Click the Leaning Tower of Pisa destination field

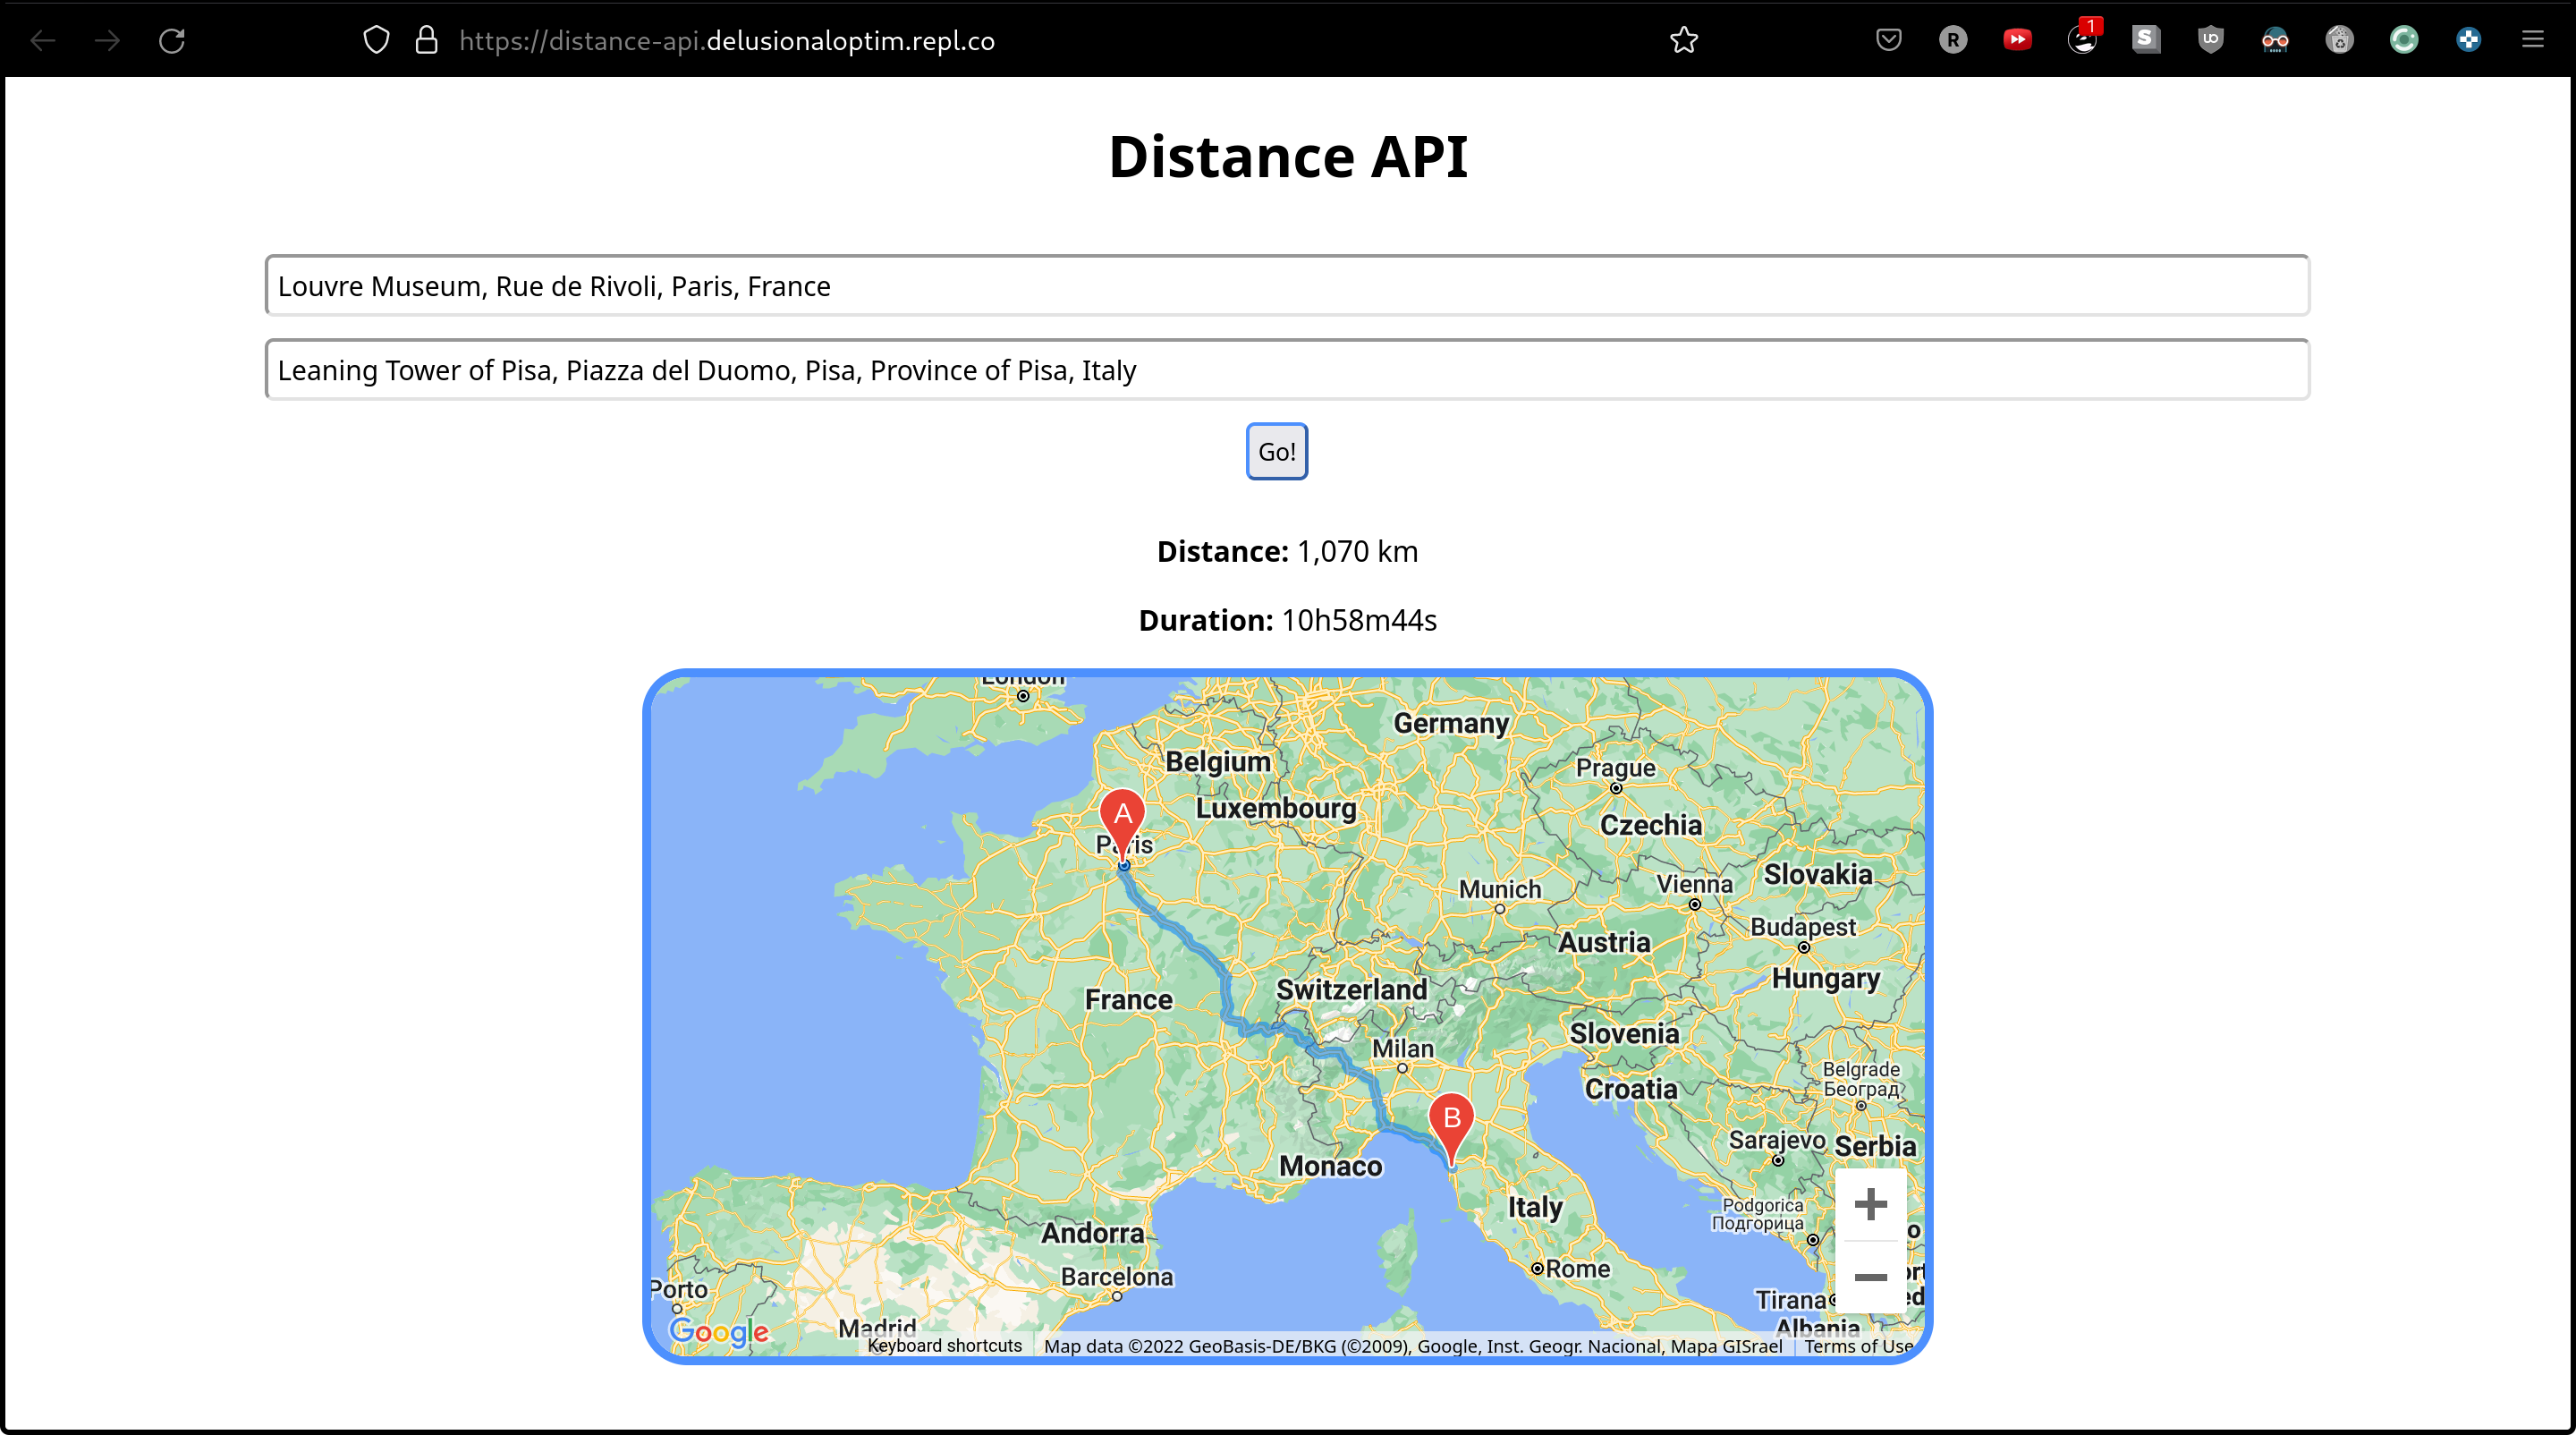(x=1286, y=370)
